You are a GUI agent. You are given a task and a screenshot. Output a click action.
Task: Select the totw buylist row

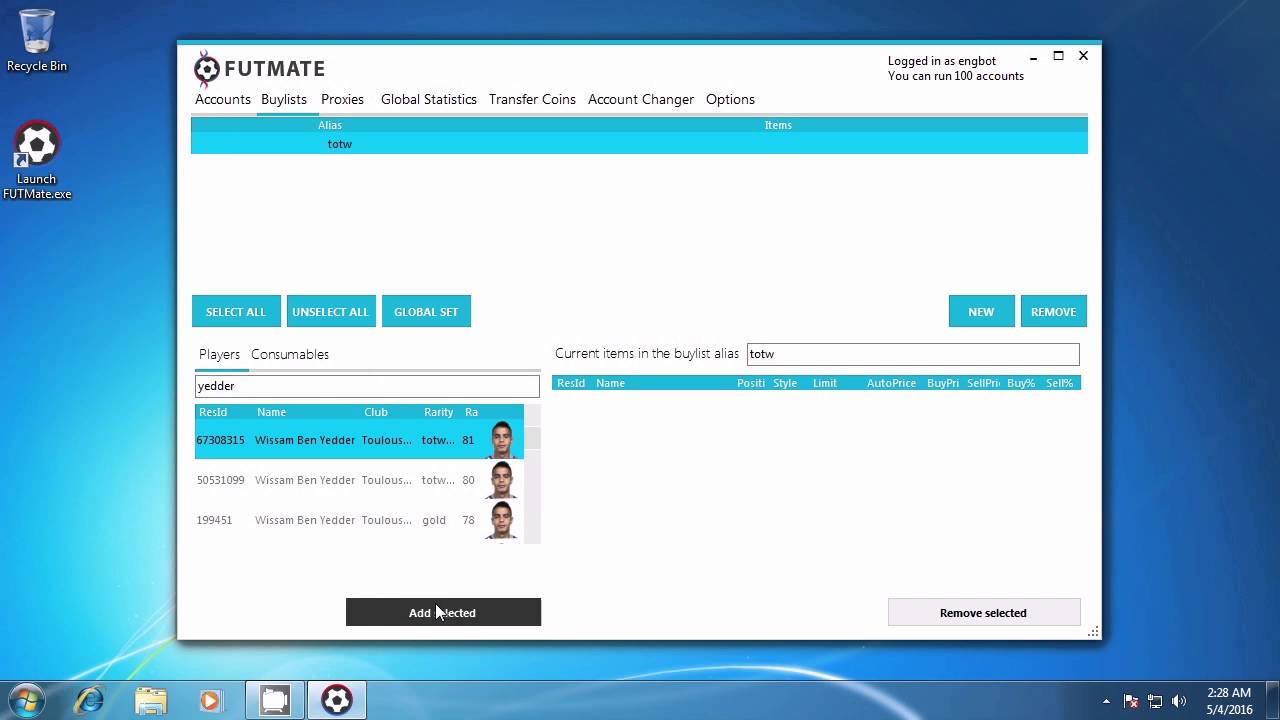(639, 144)
